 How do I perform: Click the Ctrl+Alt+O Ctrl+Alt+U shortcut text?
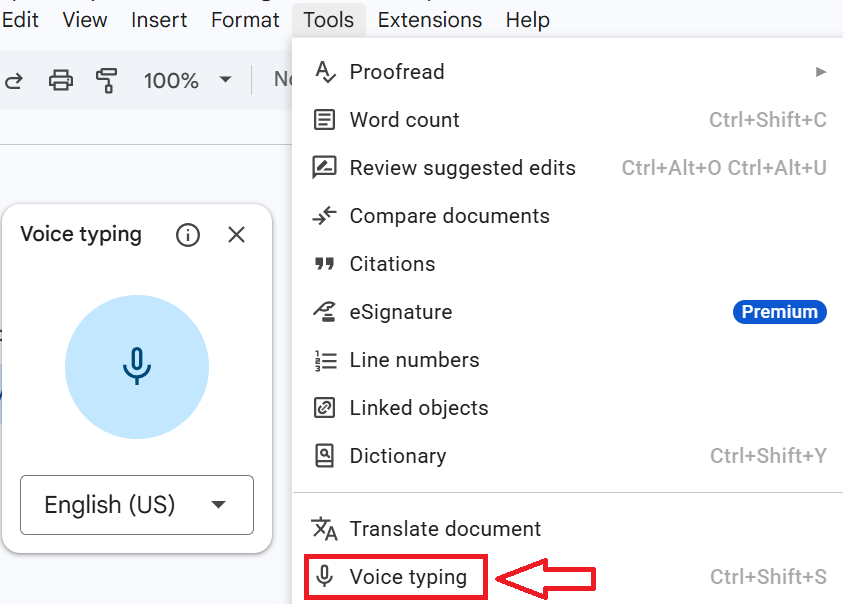point(724,168)
